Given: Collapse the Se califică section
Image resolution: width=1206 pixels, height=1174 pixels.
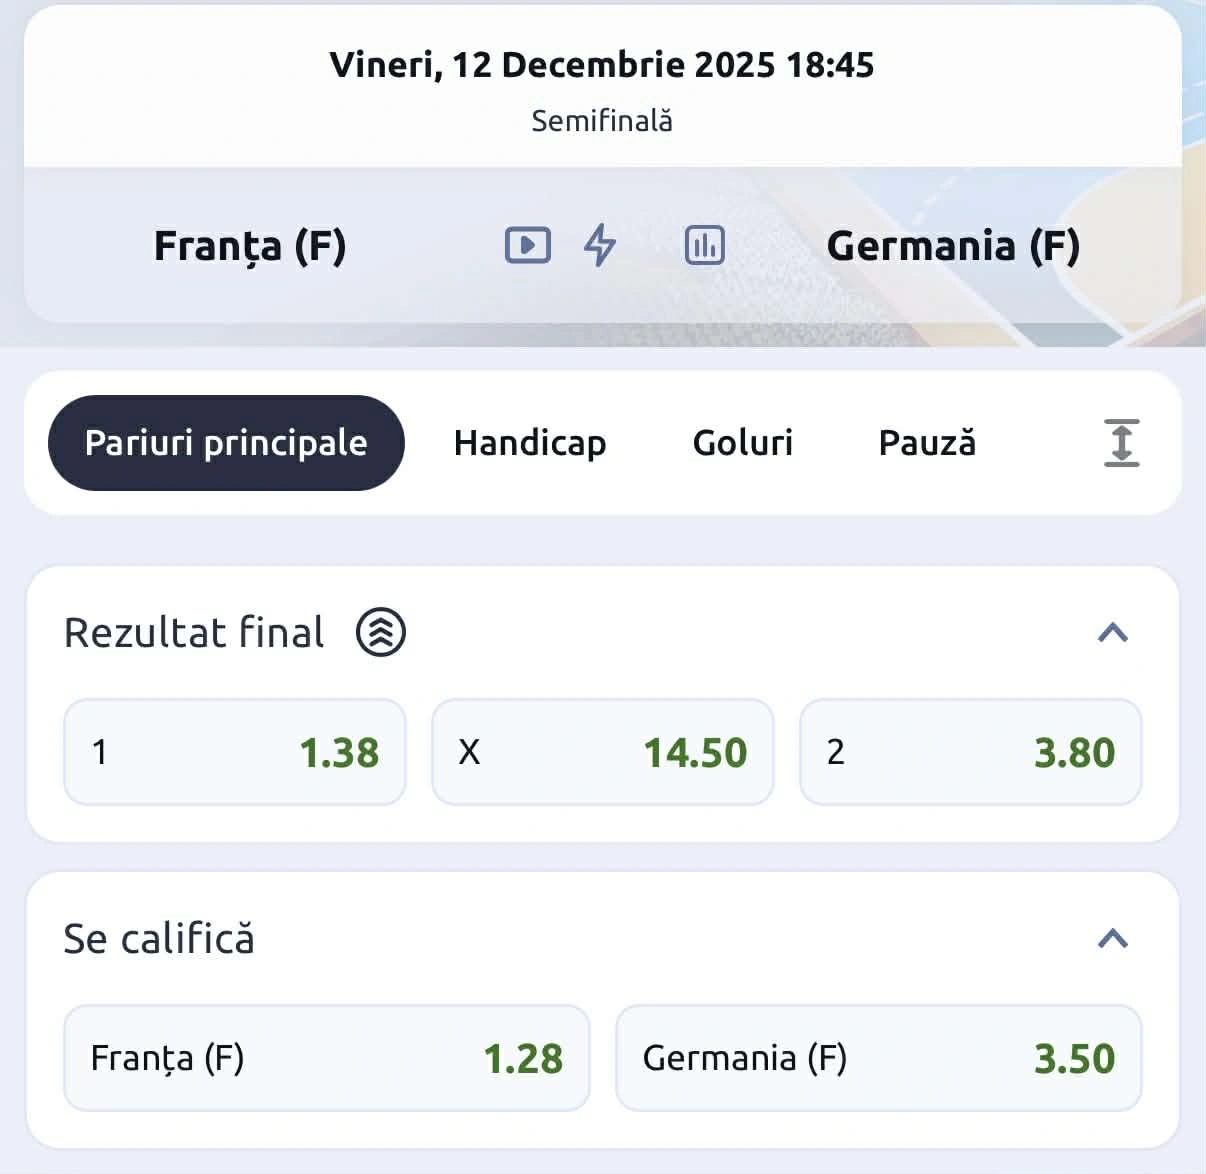Looking at the screenshot, I should pos(1113,938).
